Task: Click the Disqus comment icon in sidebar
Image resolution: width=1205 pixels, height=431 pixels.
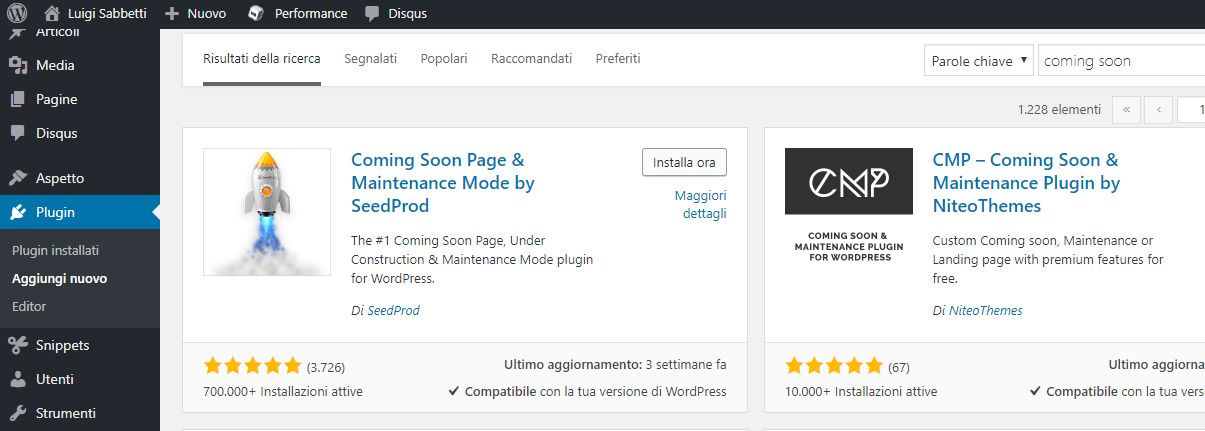Action: point(17,133)
